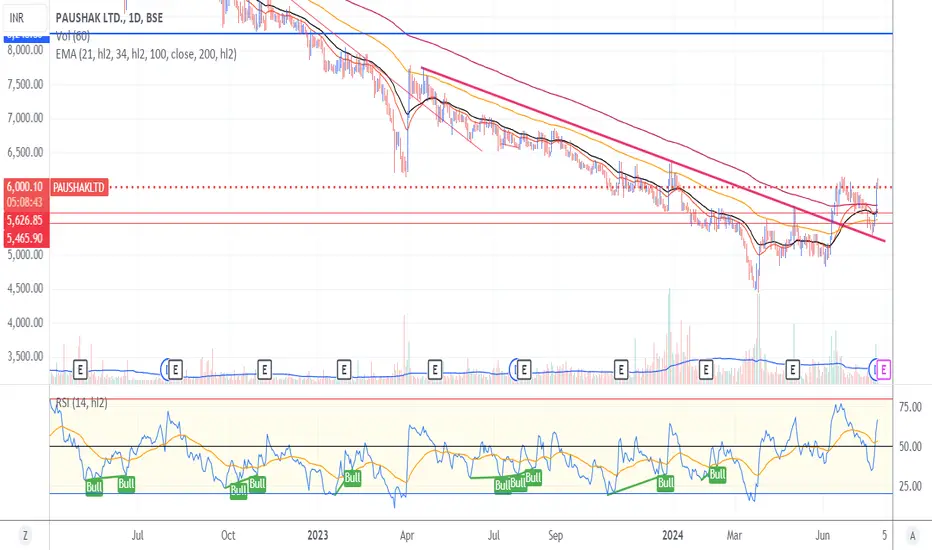Click the 4,500.00 price axis label
This screenshot has height=550, width=932.
(x=25, y=288)
